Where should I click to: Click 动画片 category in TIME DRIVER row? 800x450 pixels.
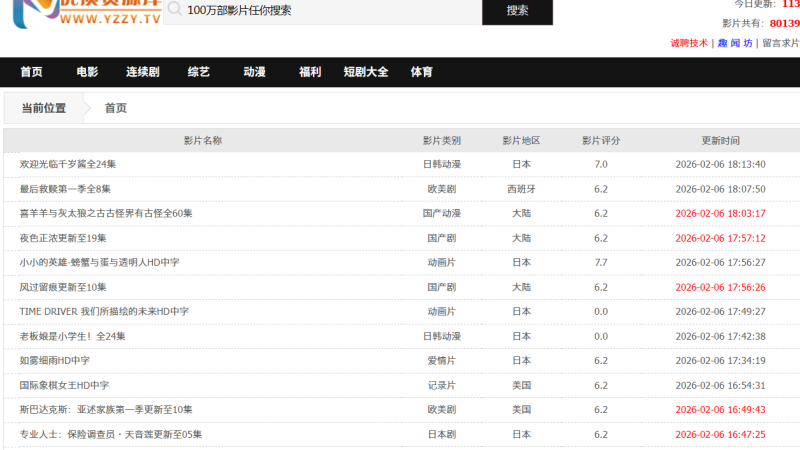point(442,311)
